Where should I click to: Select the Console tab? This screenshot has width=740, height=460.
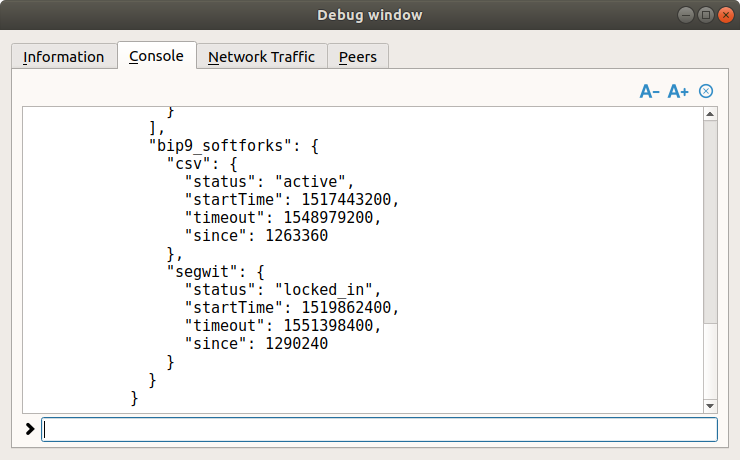click(156, 56)
